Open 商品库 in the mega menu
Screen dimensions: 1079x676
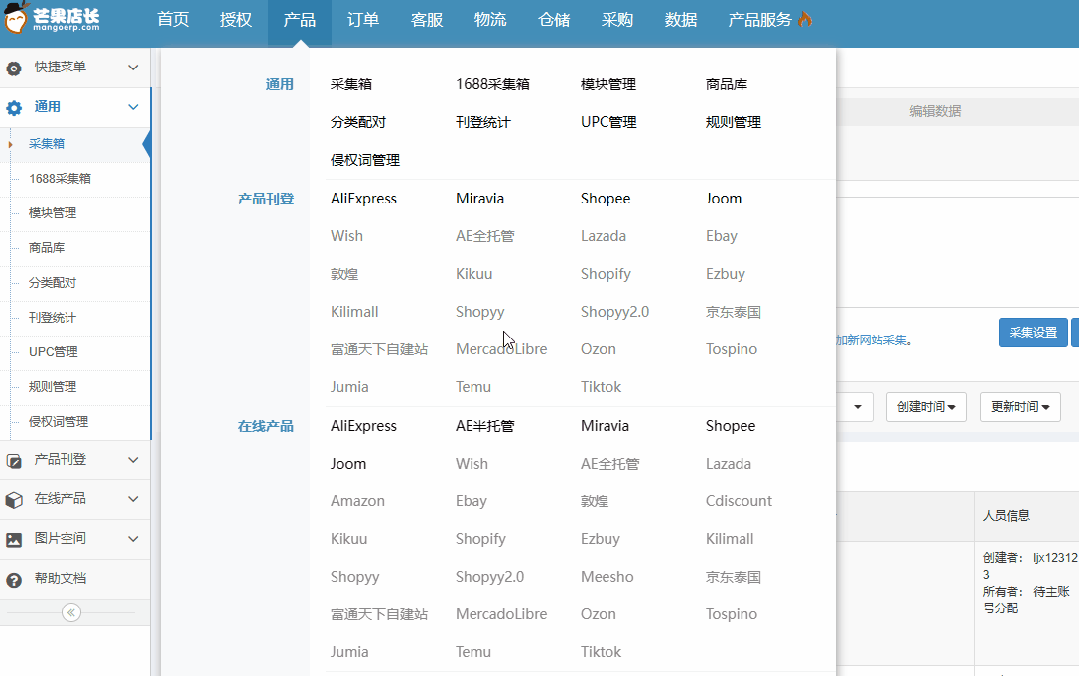(727, 84)
